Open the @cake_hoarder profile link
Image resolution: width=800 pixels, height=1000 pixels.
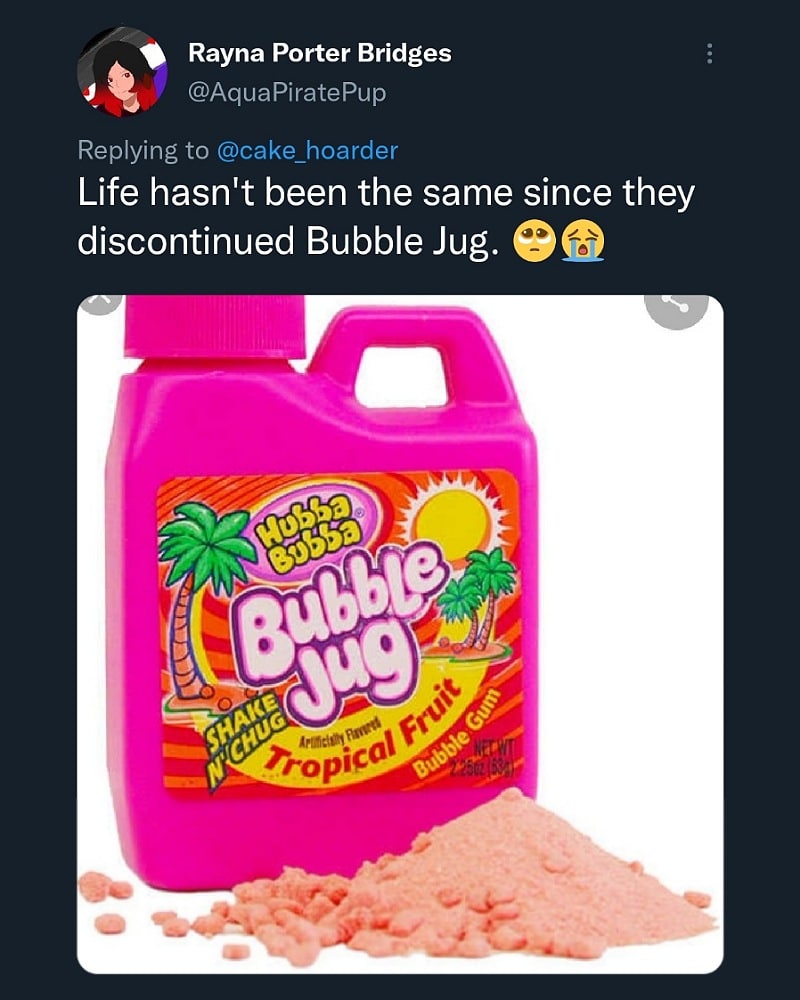(x=307, y=151)
